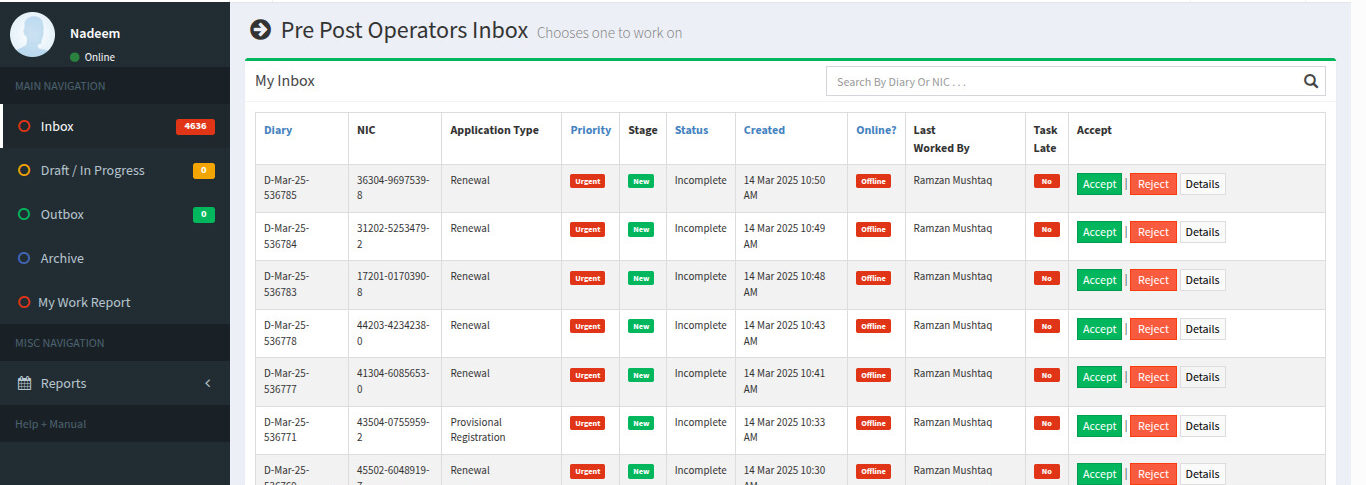The image size is (1366, 485).
Task: Open Archive menu item
Action: click(x=115, y=259)
